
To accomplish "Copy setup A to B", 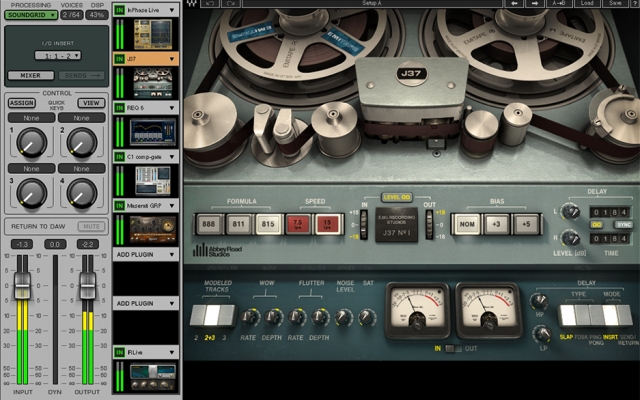I will pyautogui.click(x=559, y=3).
